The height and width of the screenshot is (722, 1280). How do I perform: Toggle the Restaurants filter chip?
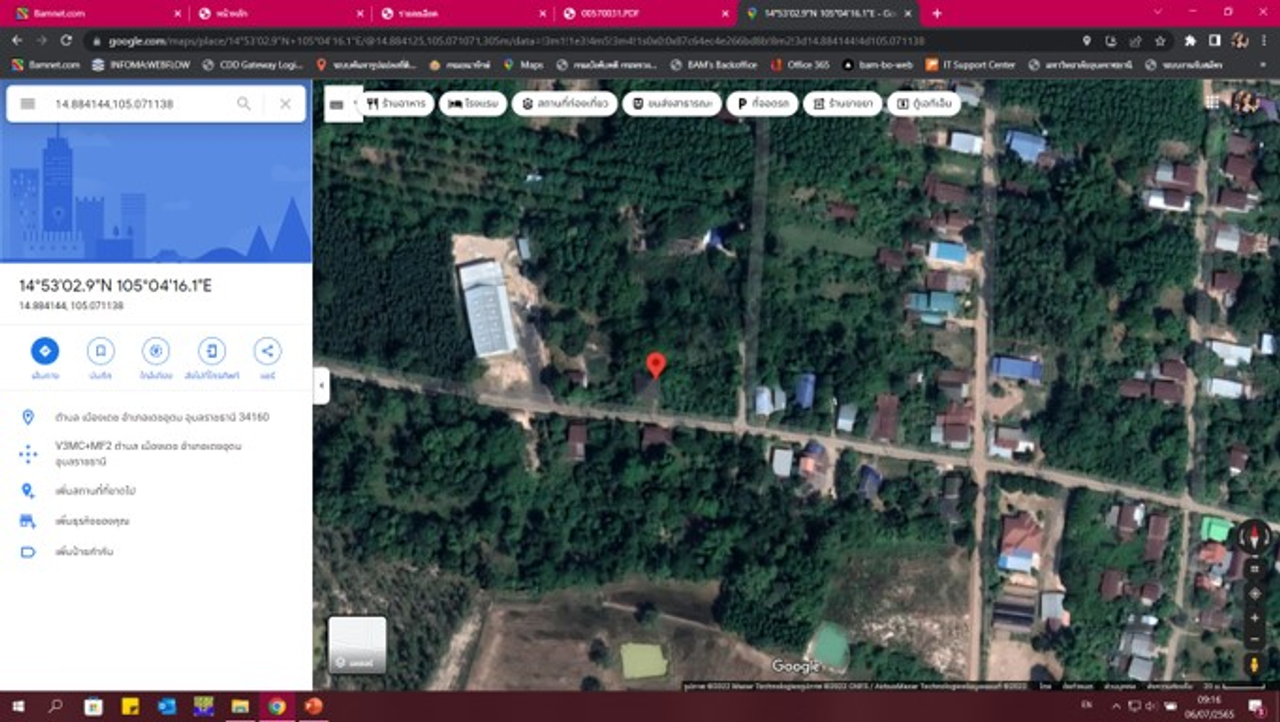(x=397, y=104)
